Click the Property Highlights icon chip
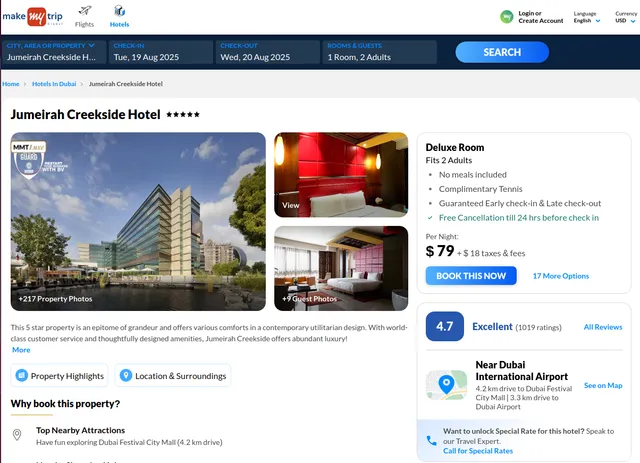 [60, 375]
